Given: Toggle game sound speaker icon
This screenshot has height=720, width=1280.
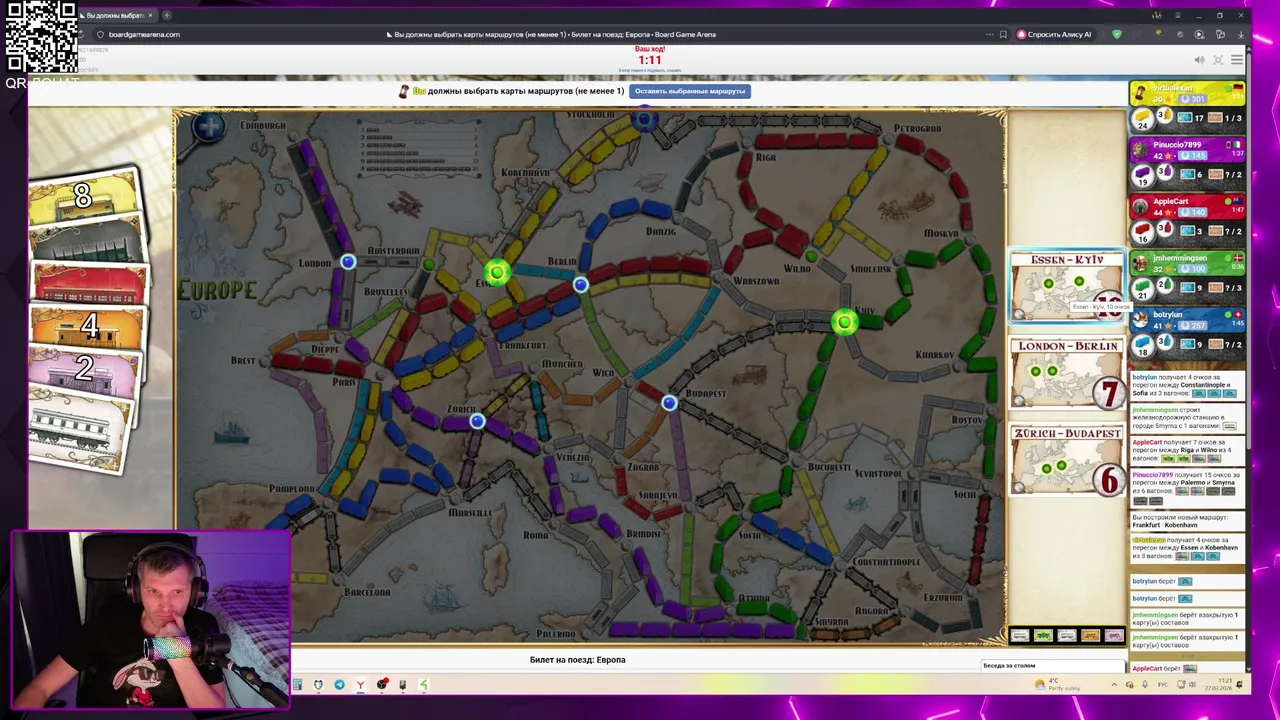Looking at the screenshot, I should coord(1199,60).
